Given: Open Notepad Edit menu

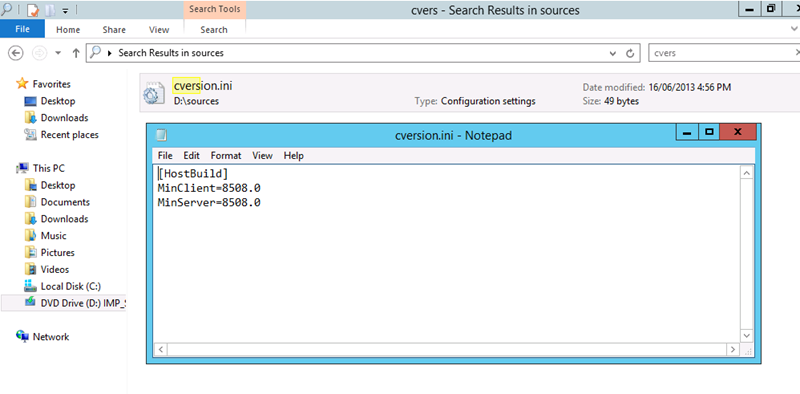Looking at the screenshot, I should [191, 156].
